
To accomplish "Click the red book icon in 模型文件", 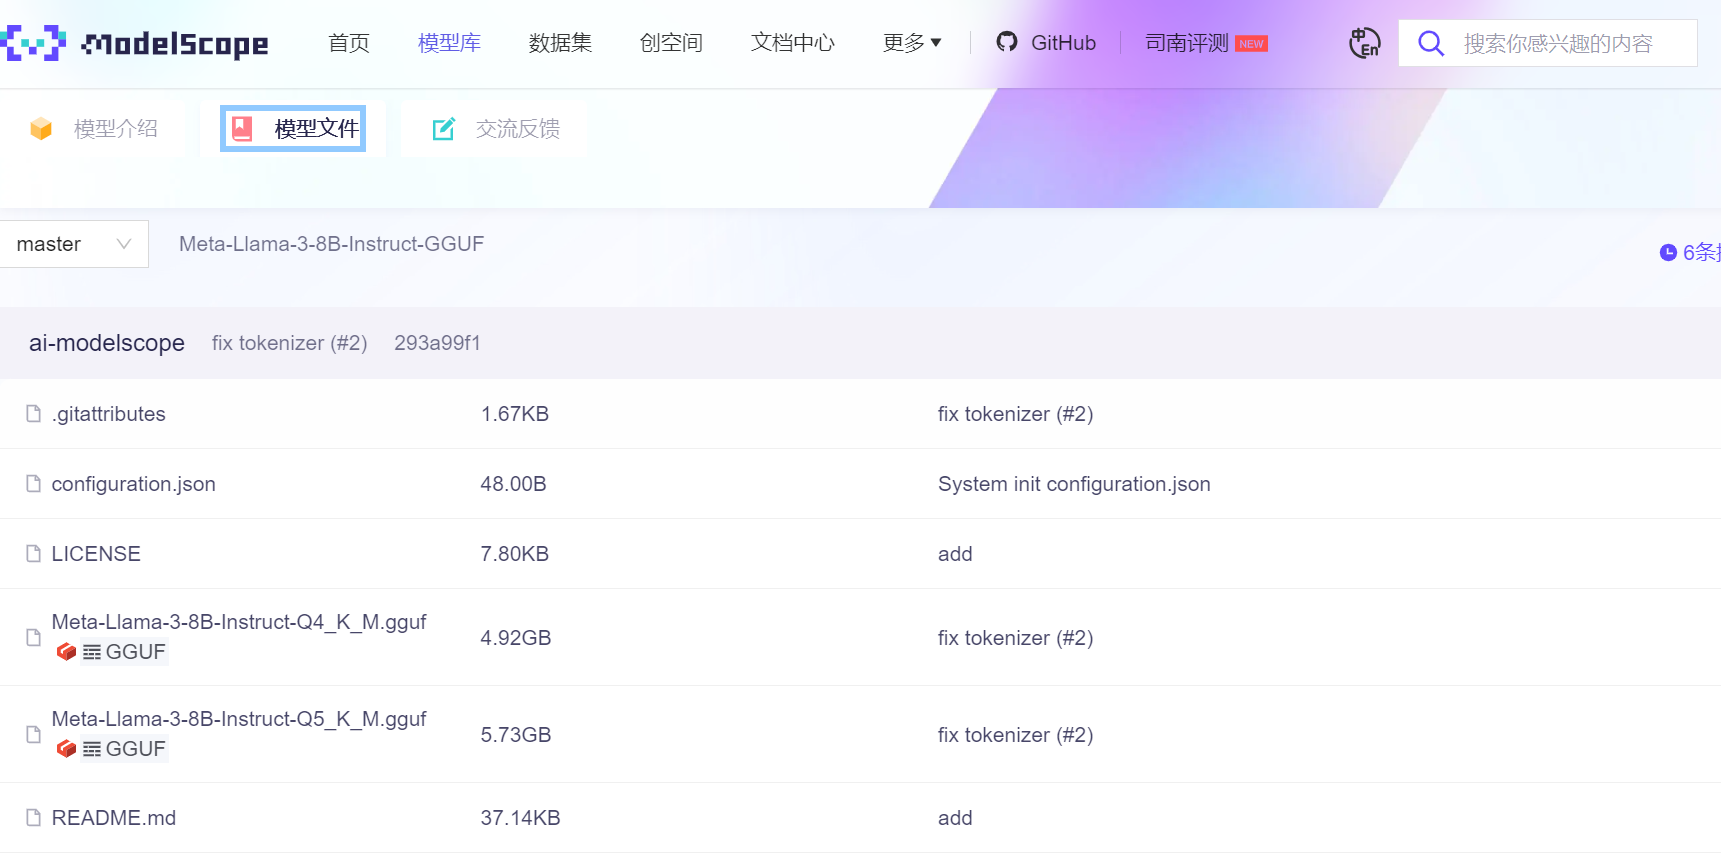I will [x=242, y=128].
